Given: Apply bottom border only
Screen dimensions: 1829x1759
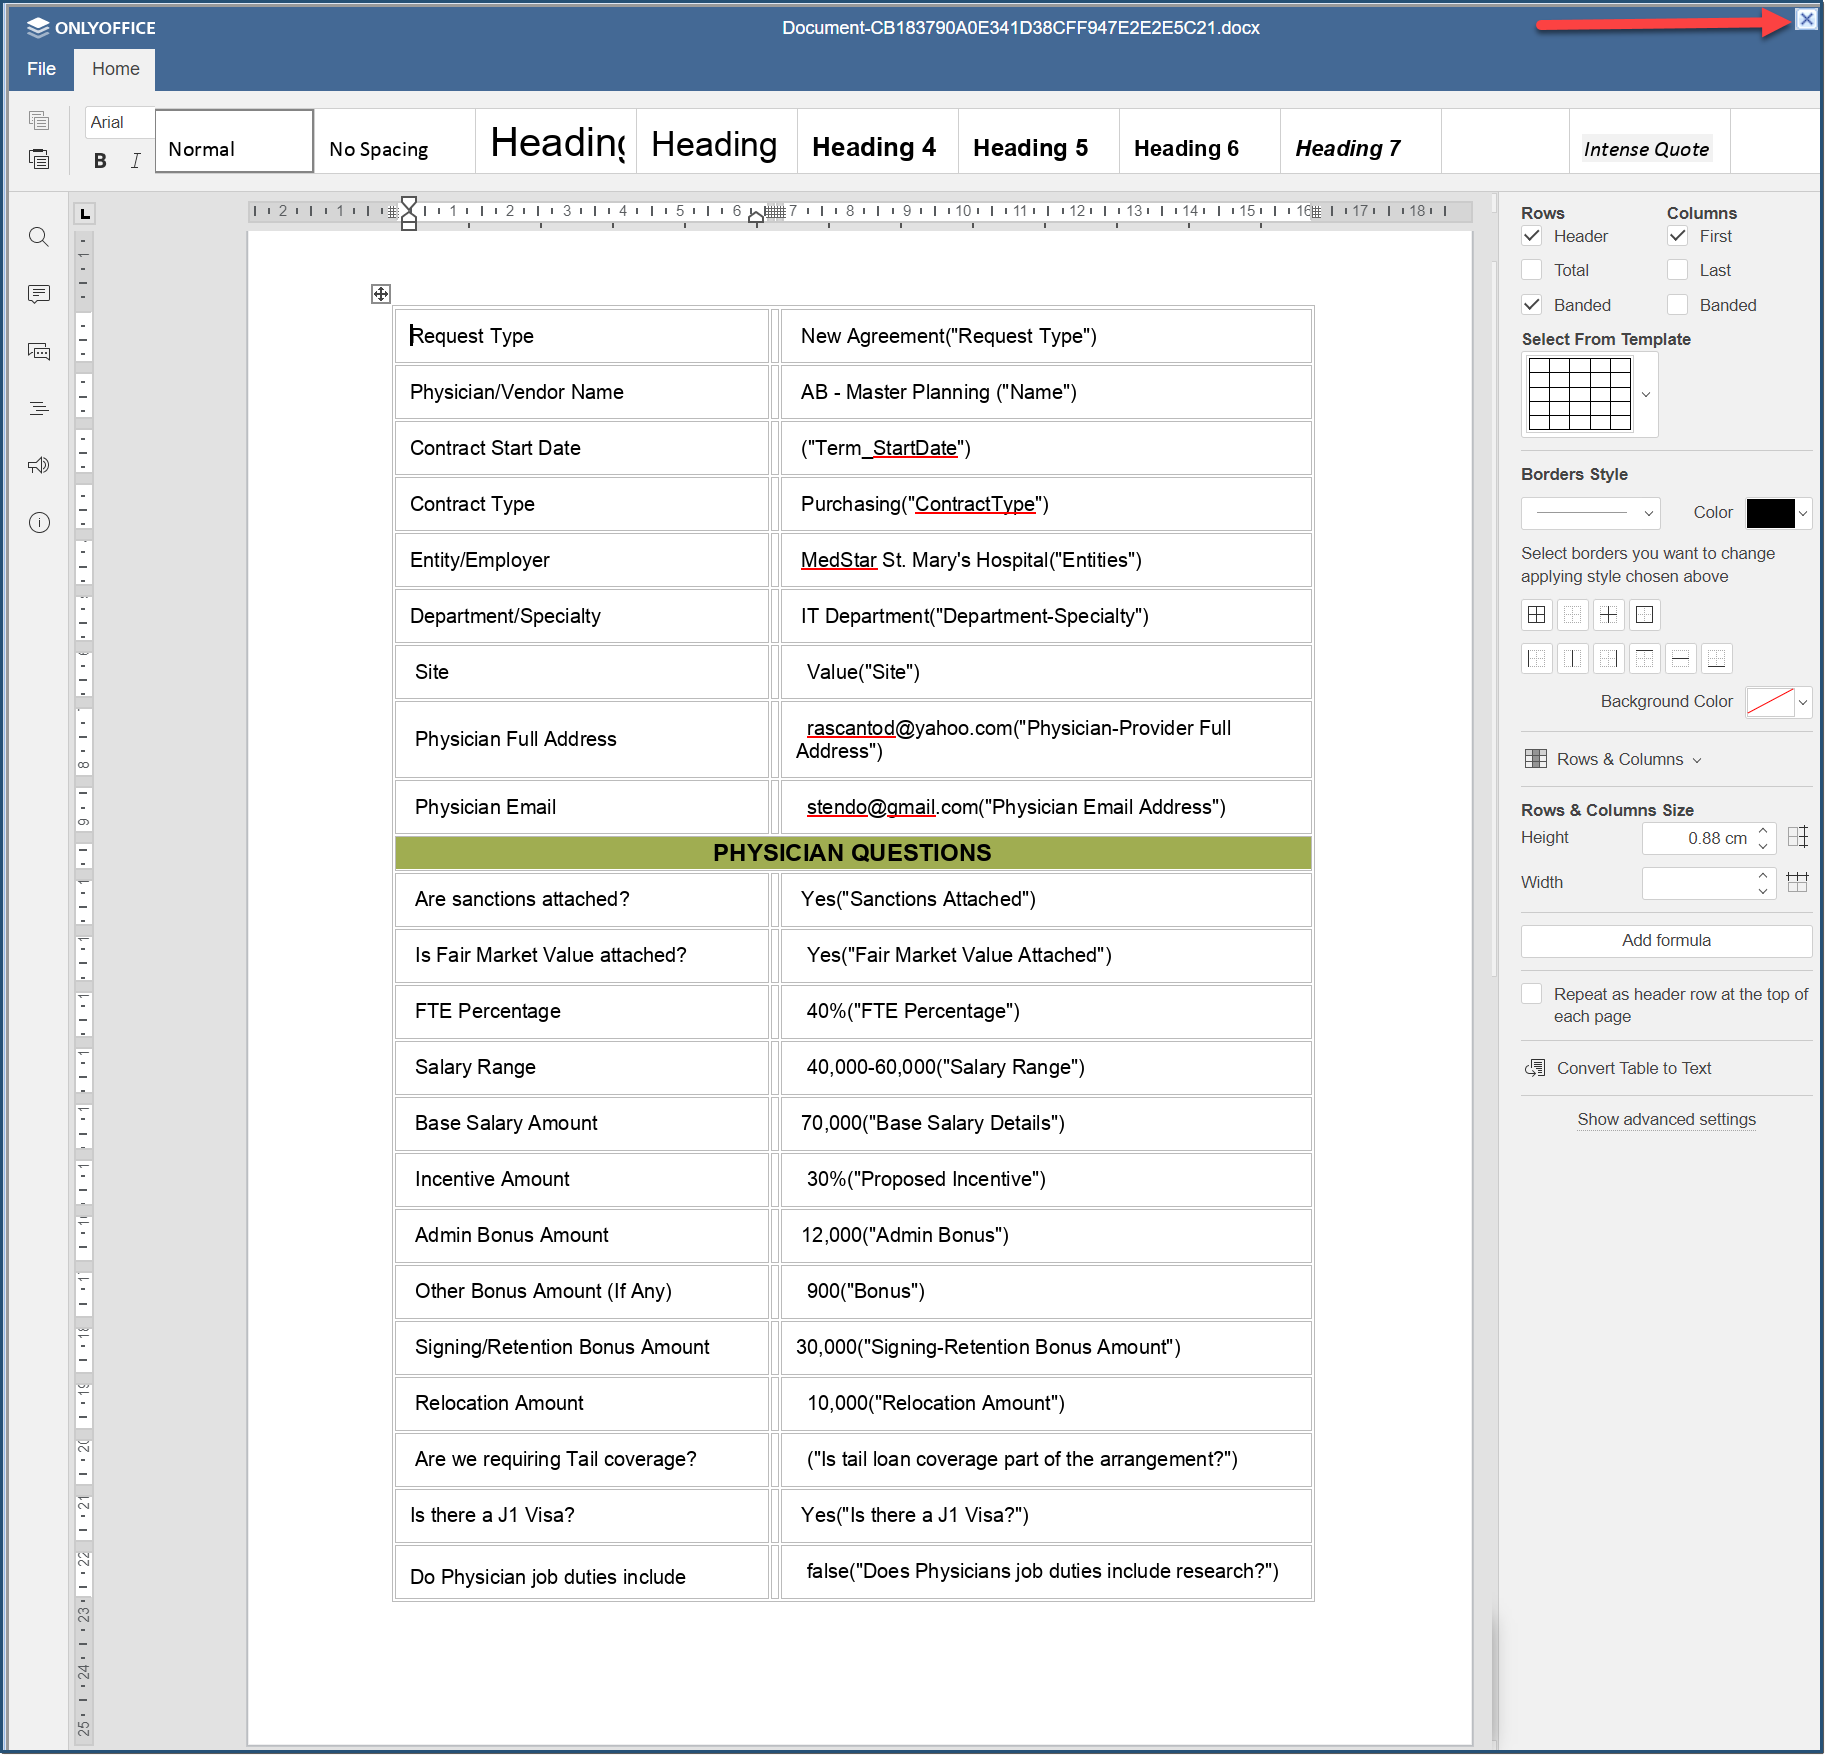Looking at the screenshot, I should tap(1717, 658).
